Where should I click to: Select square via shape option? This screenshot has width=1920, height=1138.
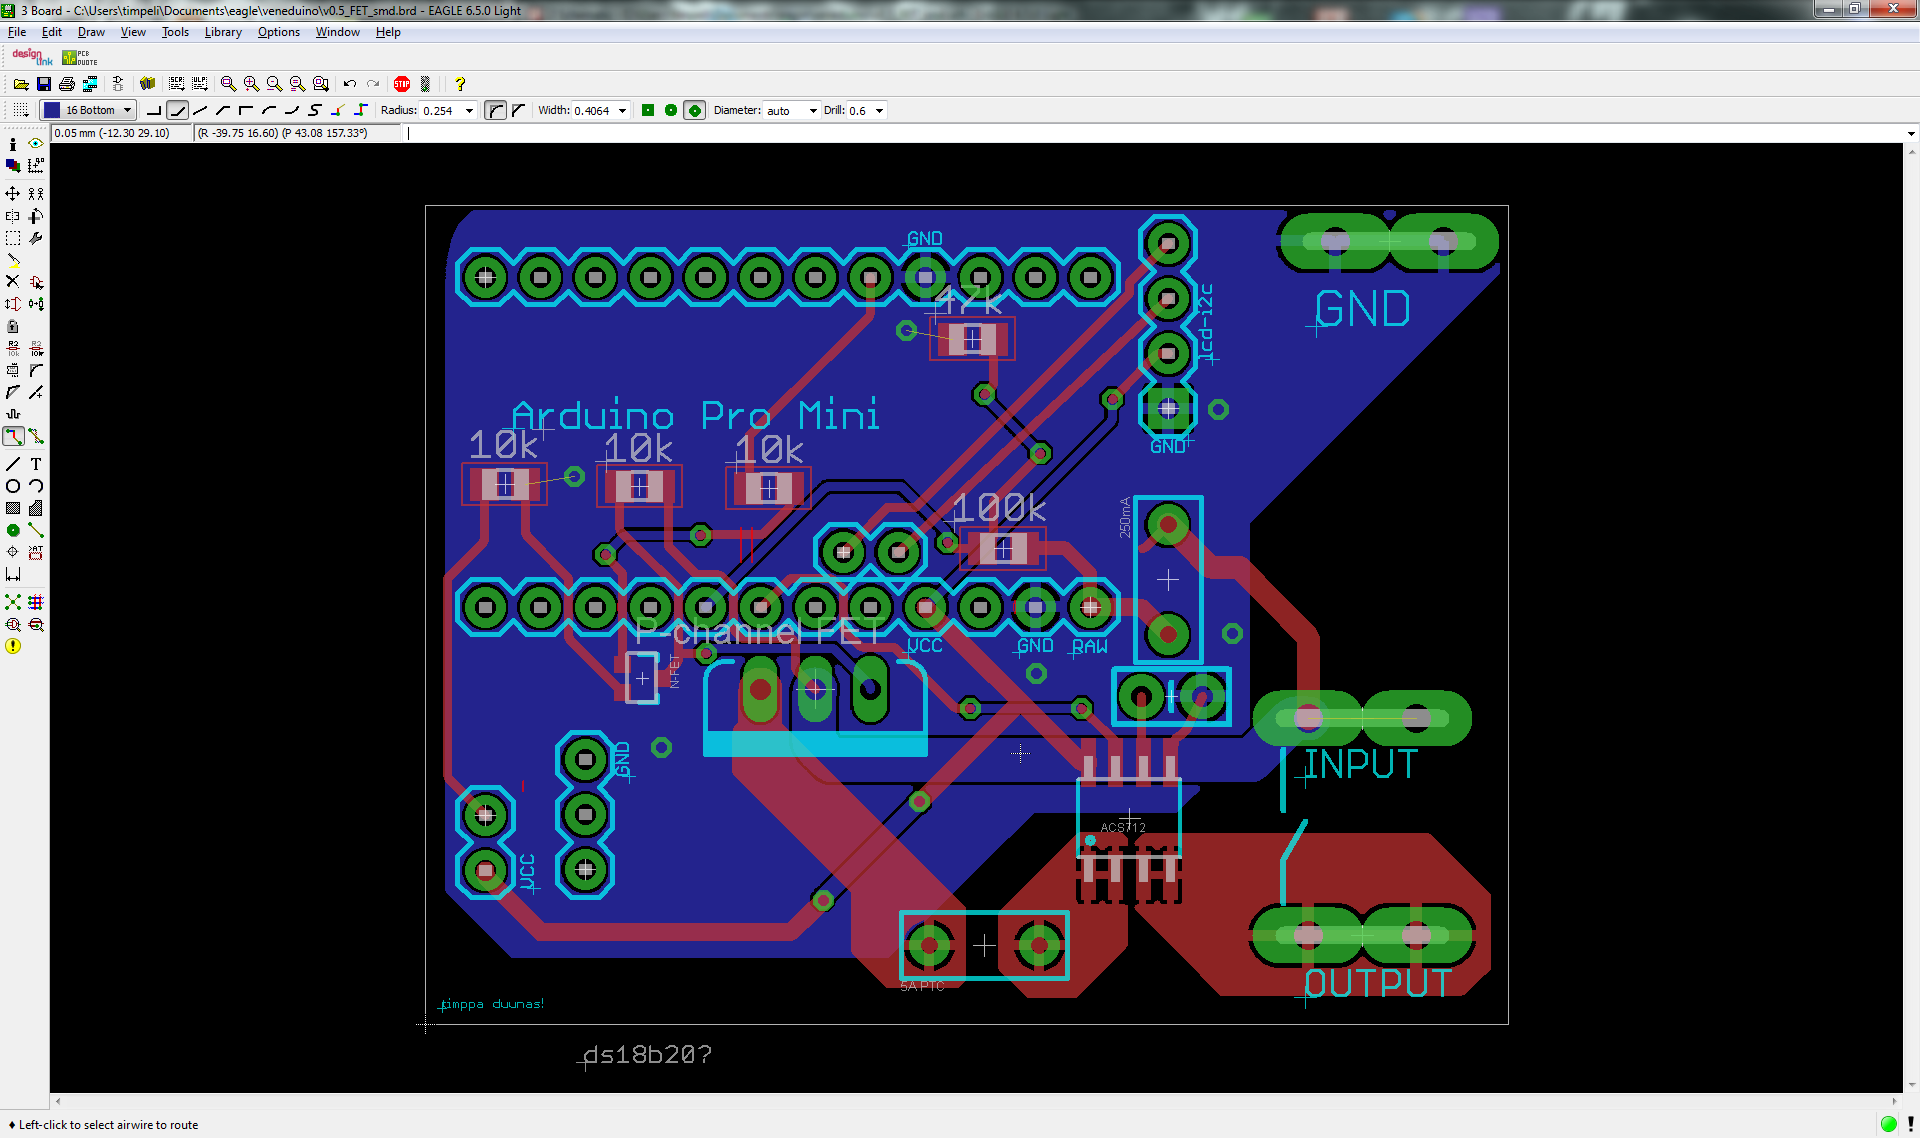pos(648,110)
